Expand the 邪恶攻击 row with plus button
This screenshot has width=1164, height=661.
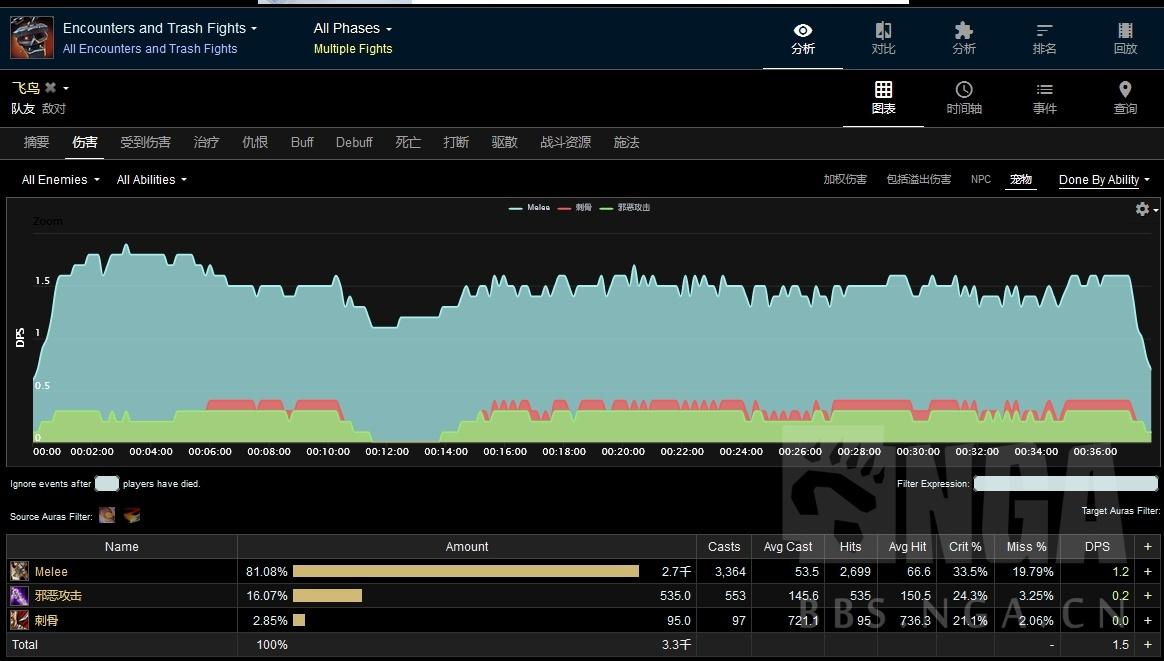pyautogui.click(x=1148, y=596)
